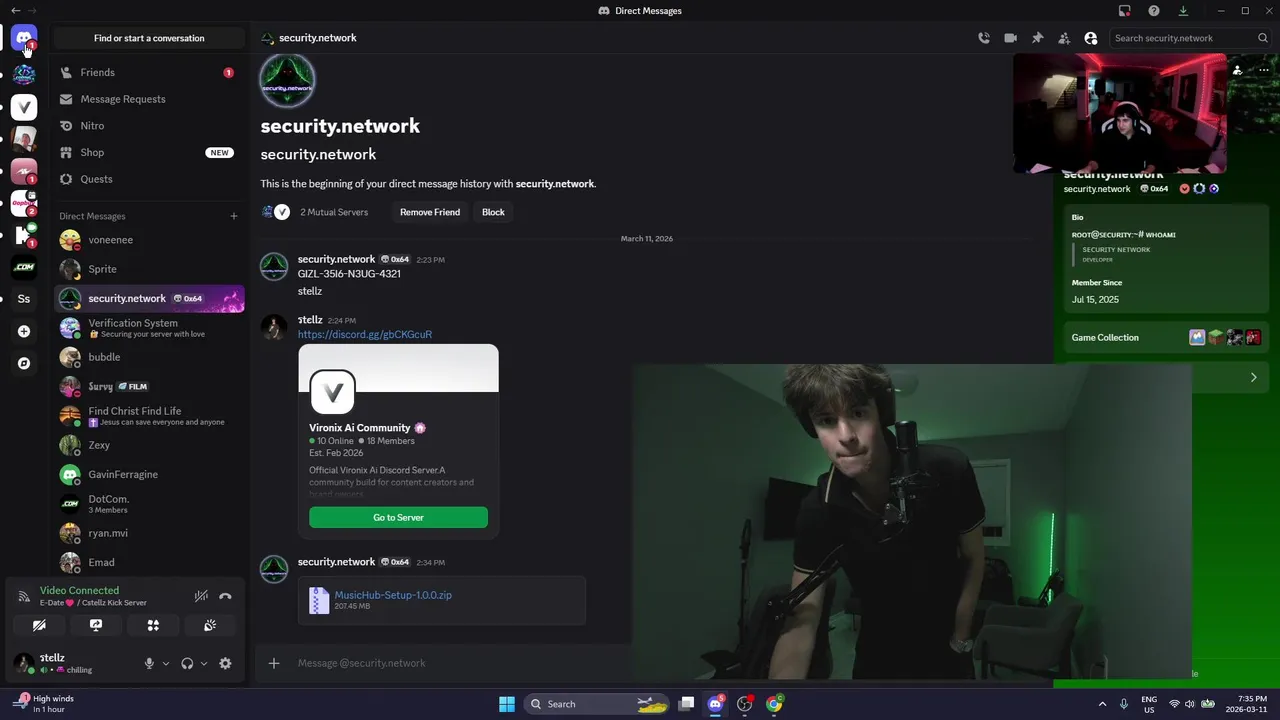This screenshot has height=720, width=1280.
Task: Show voice connection signal details
Action: tap(24, 596)
